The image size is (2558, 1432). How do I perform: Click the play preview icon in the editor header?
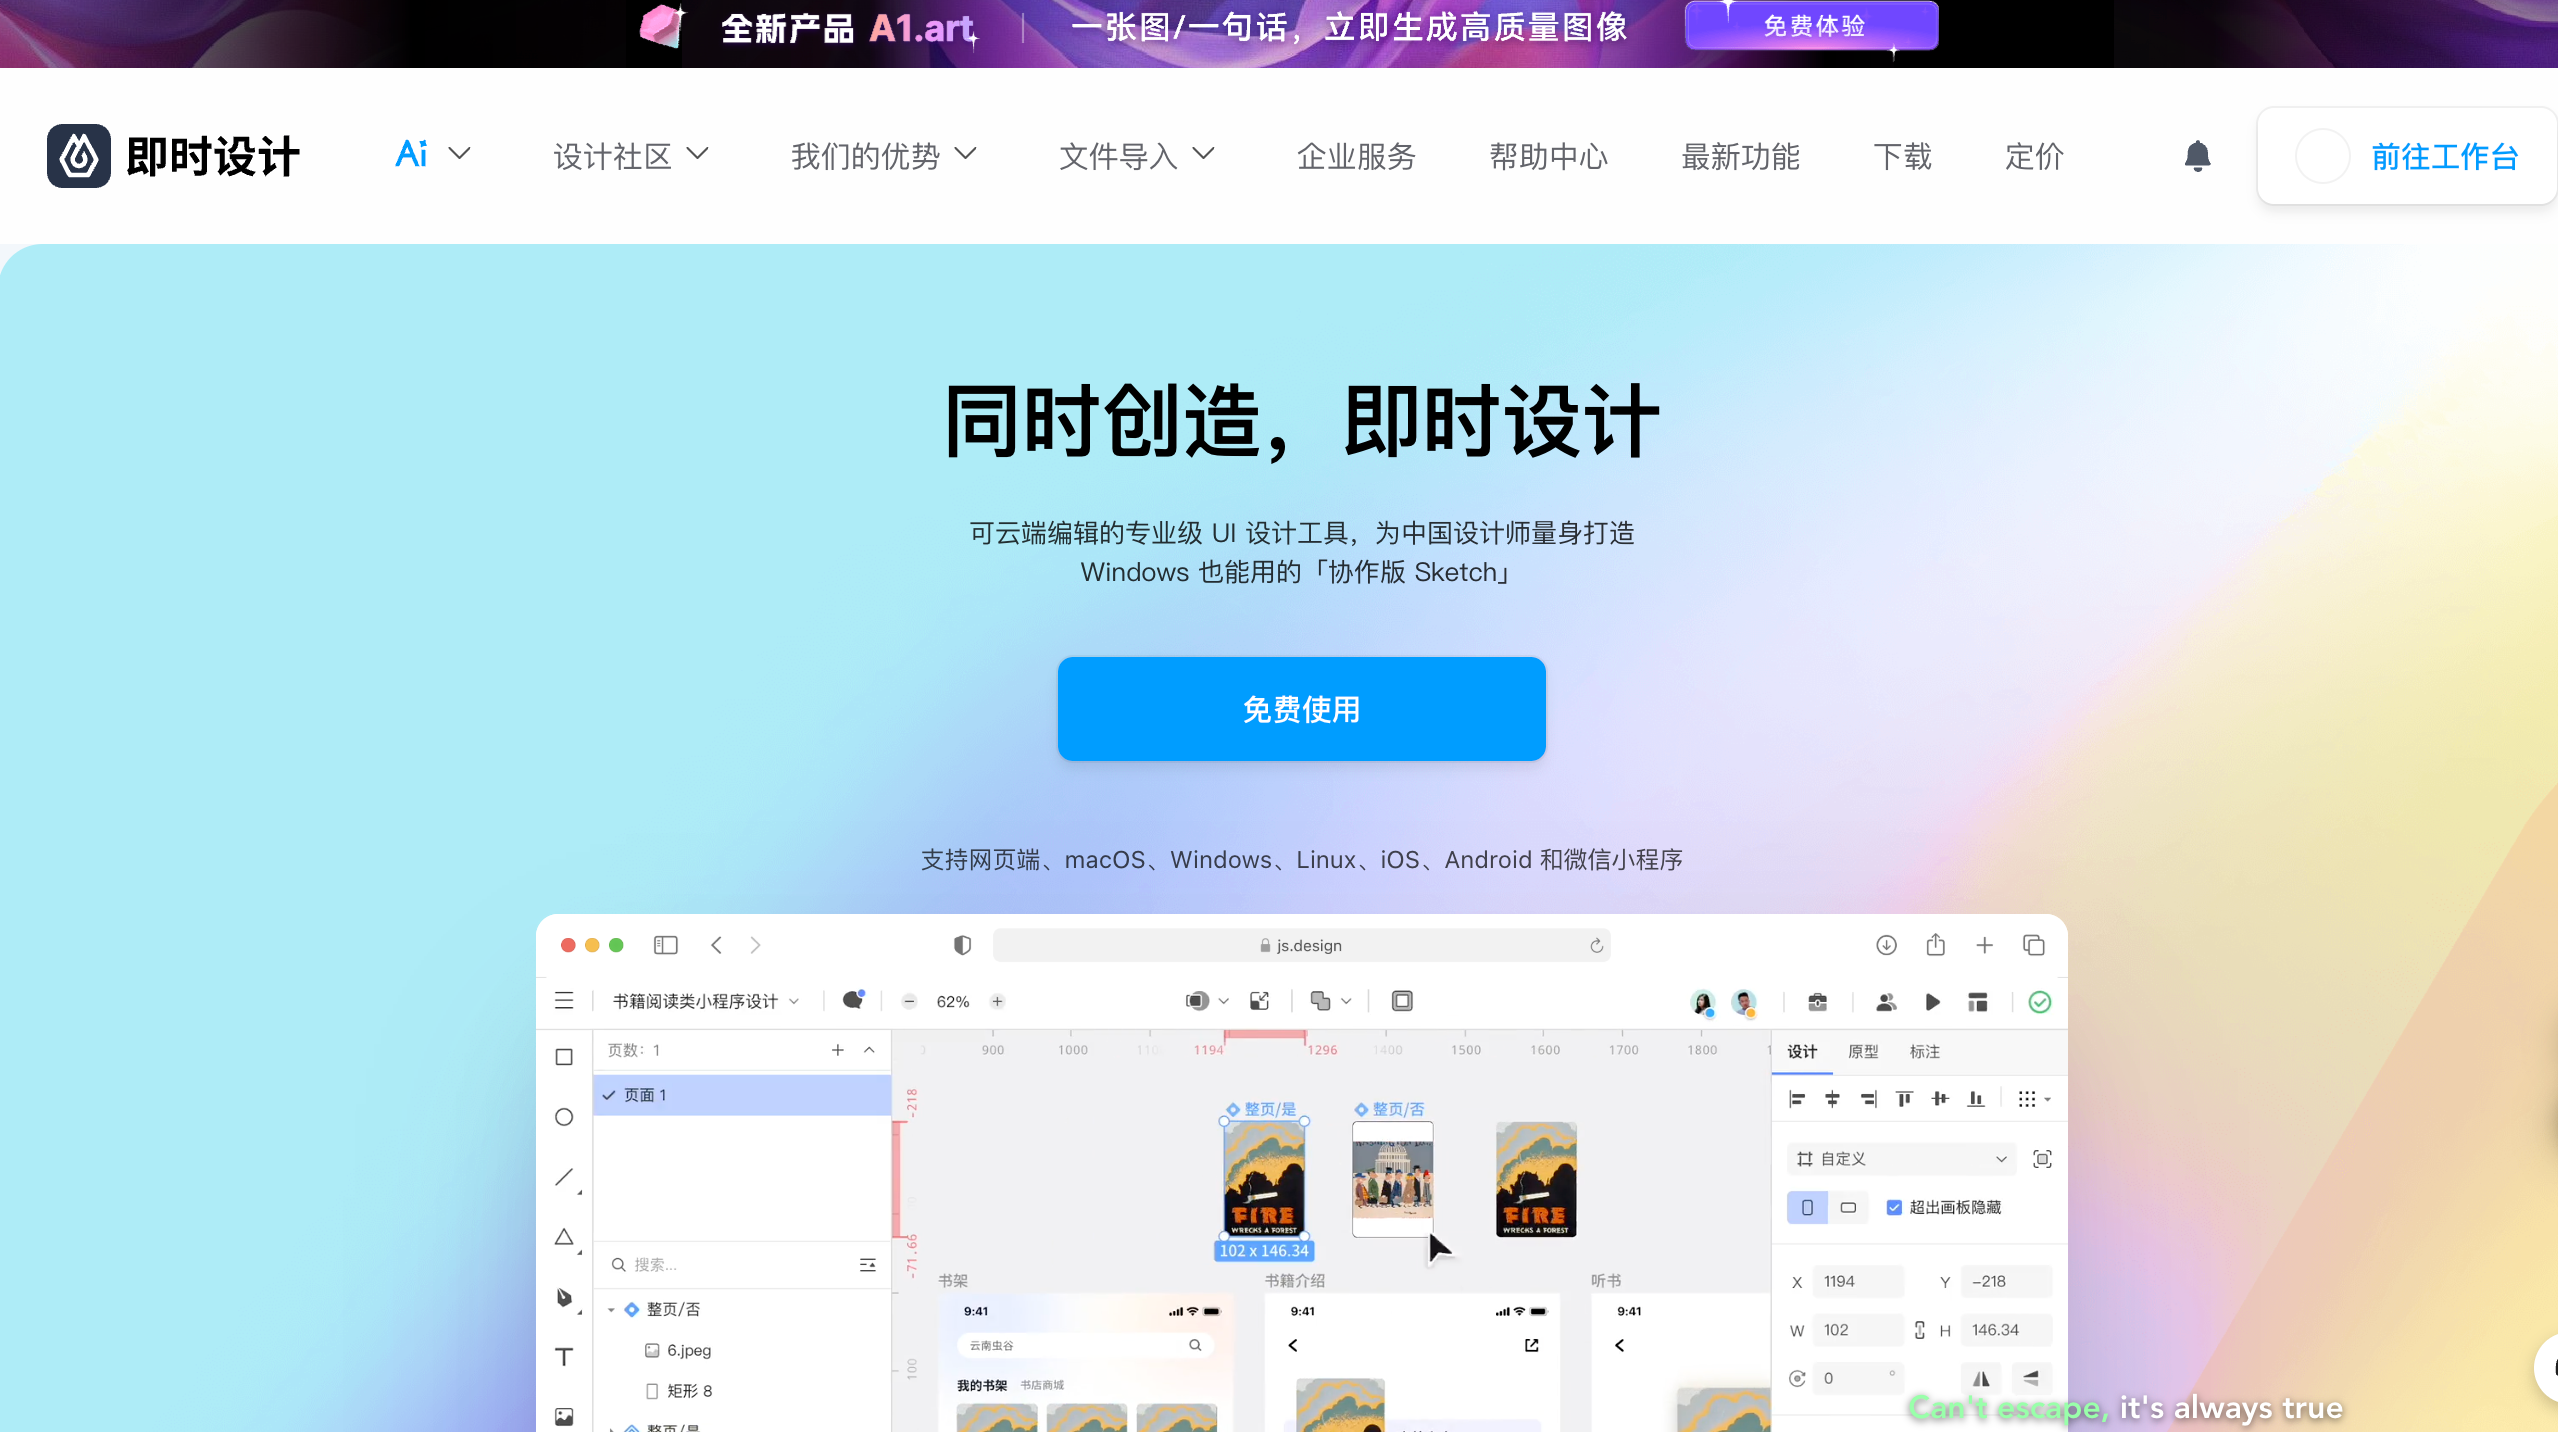[x=1931, y=1002]
